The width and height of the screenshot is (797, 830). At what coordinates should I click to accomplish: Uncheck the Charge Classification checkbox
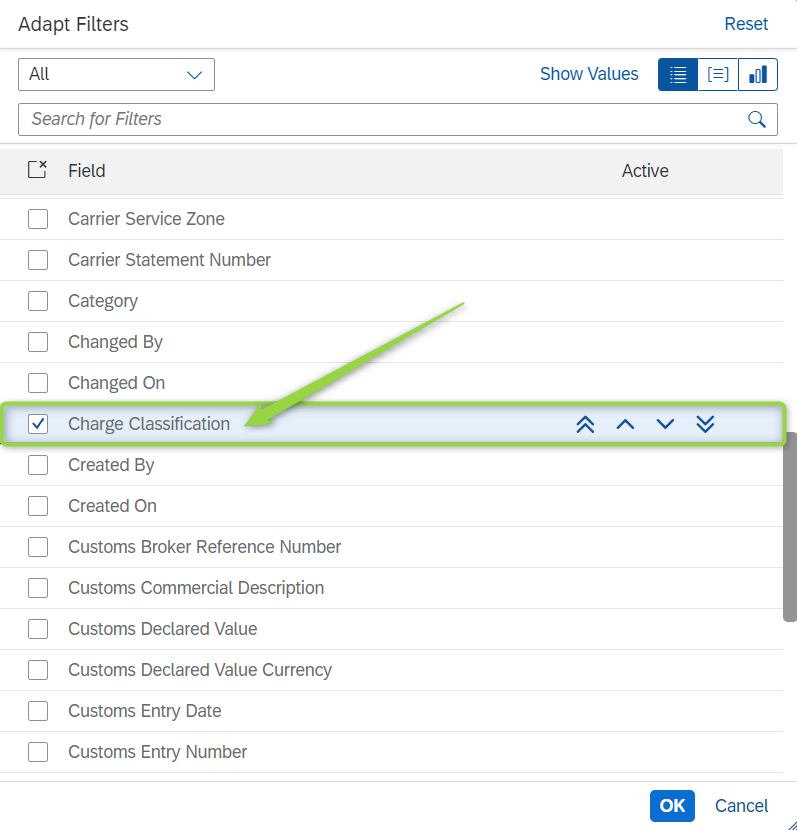click(37, 423)
